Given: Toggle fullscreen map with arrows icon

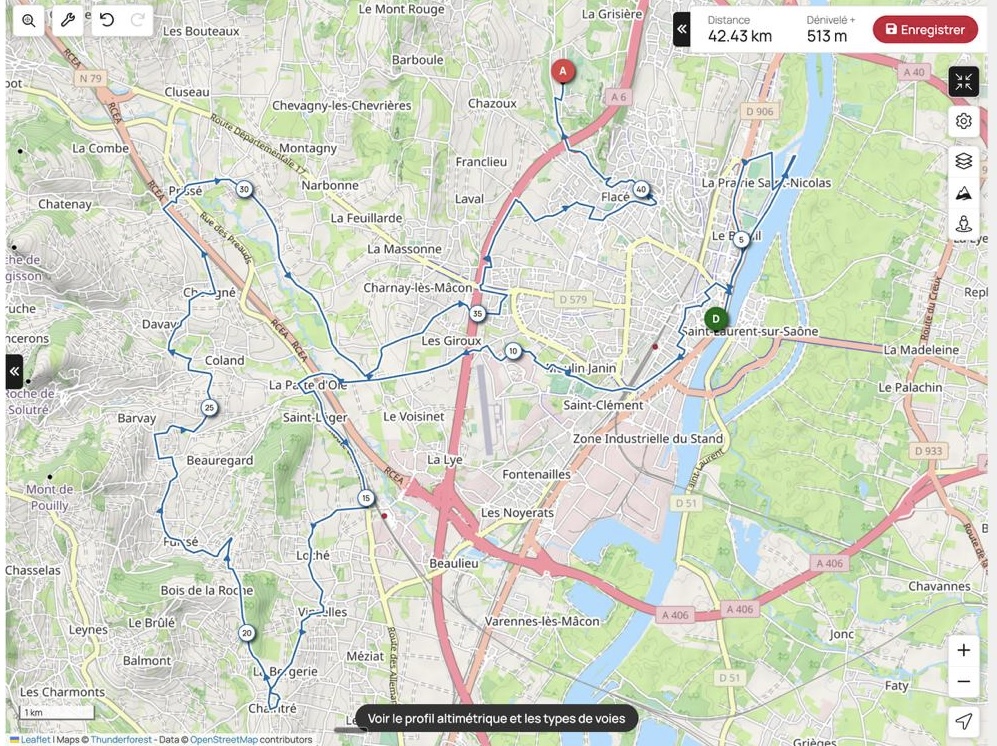Looking at the screenshot, I should click(963, 81).
